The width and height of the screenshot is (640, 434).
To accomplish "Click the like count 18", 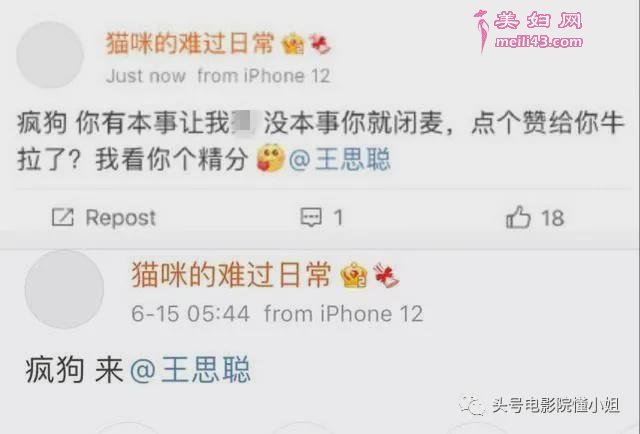I will (x=553, y=218).
